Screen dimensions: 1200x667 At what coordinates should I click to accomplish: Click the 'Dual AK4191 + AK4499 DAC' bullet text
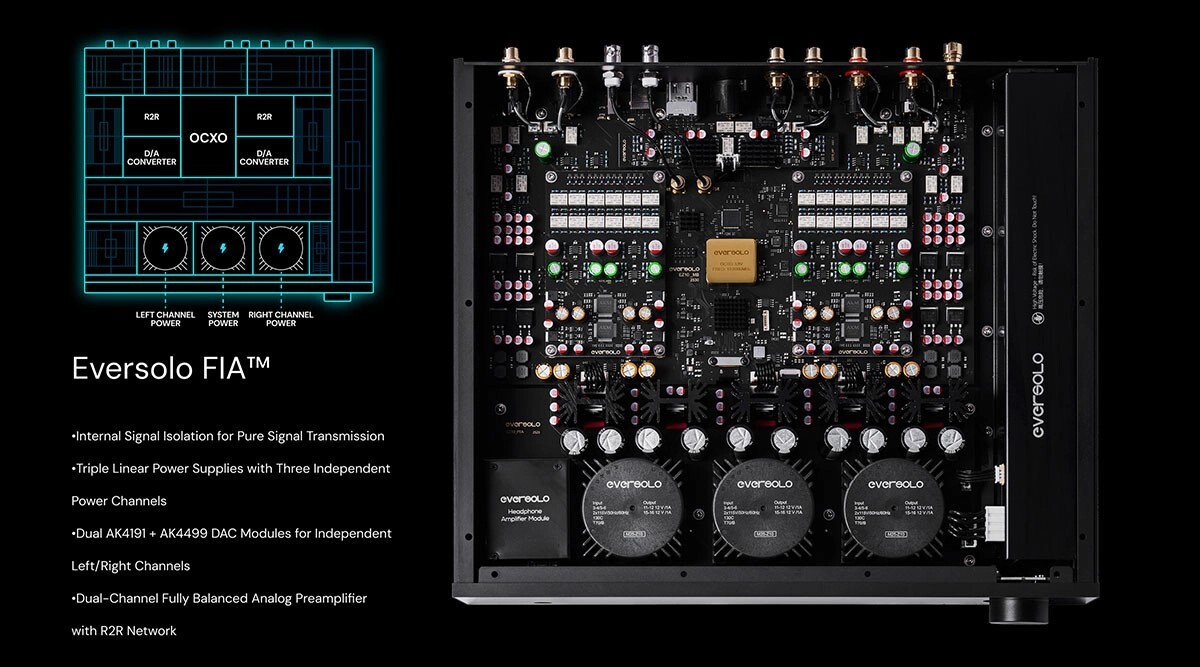pyautogui.click(x=231, y=533)
